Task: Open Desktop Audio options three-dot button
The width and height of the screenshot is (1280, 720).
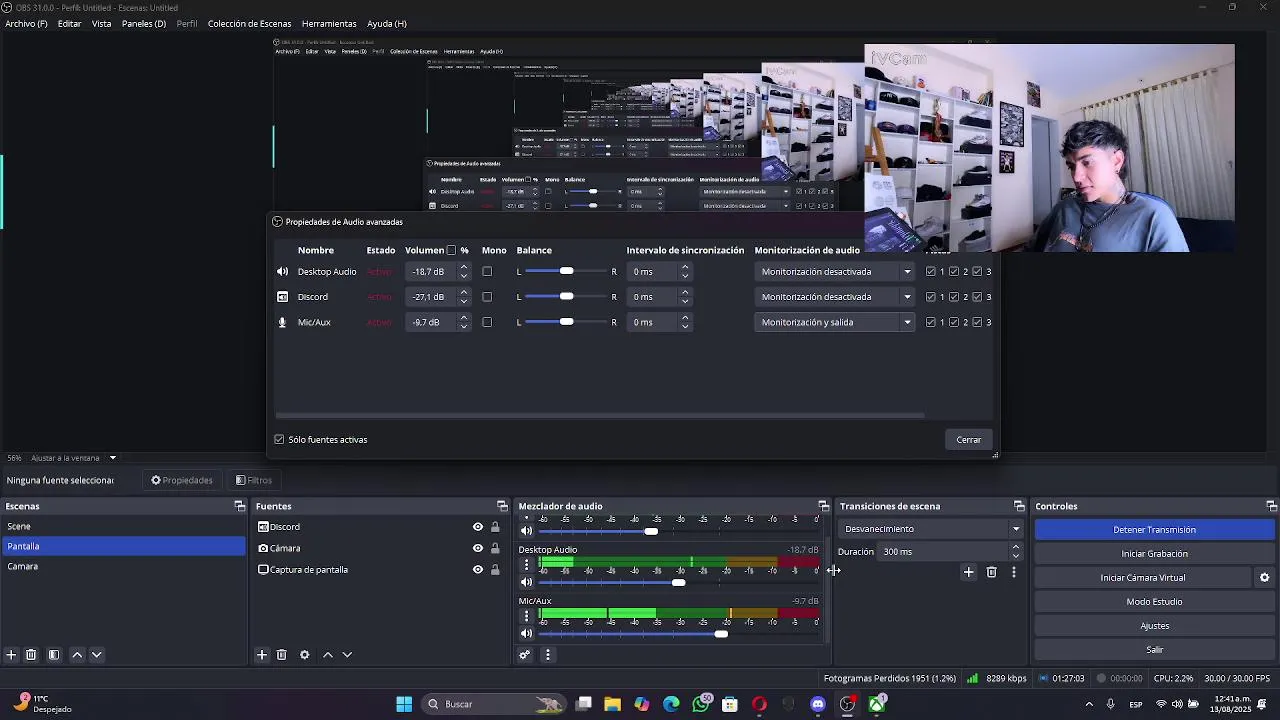Action: click(x=526, y=565)
